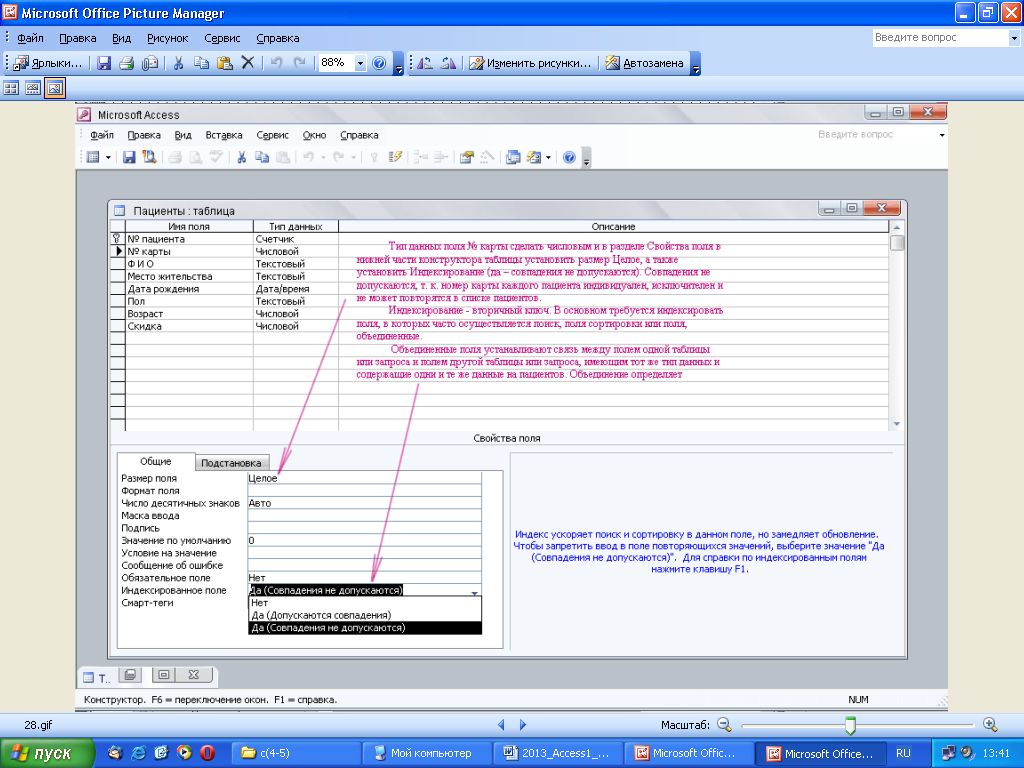Image resolution: width=1024 pixels, height=768 pixels.
Task: Open the Сервис menu of Picture Manager
Action: [222, 38]
